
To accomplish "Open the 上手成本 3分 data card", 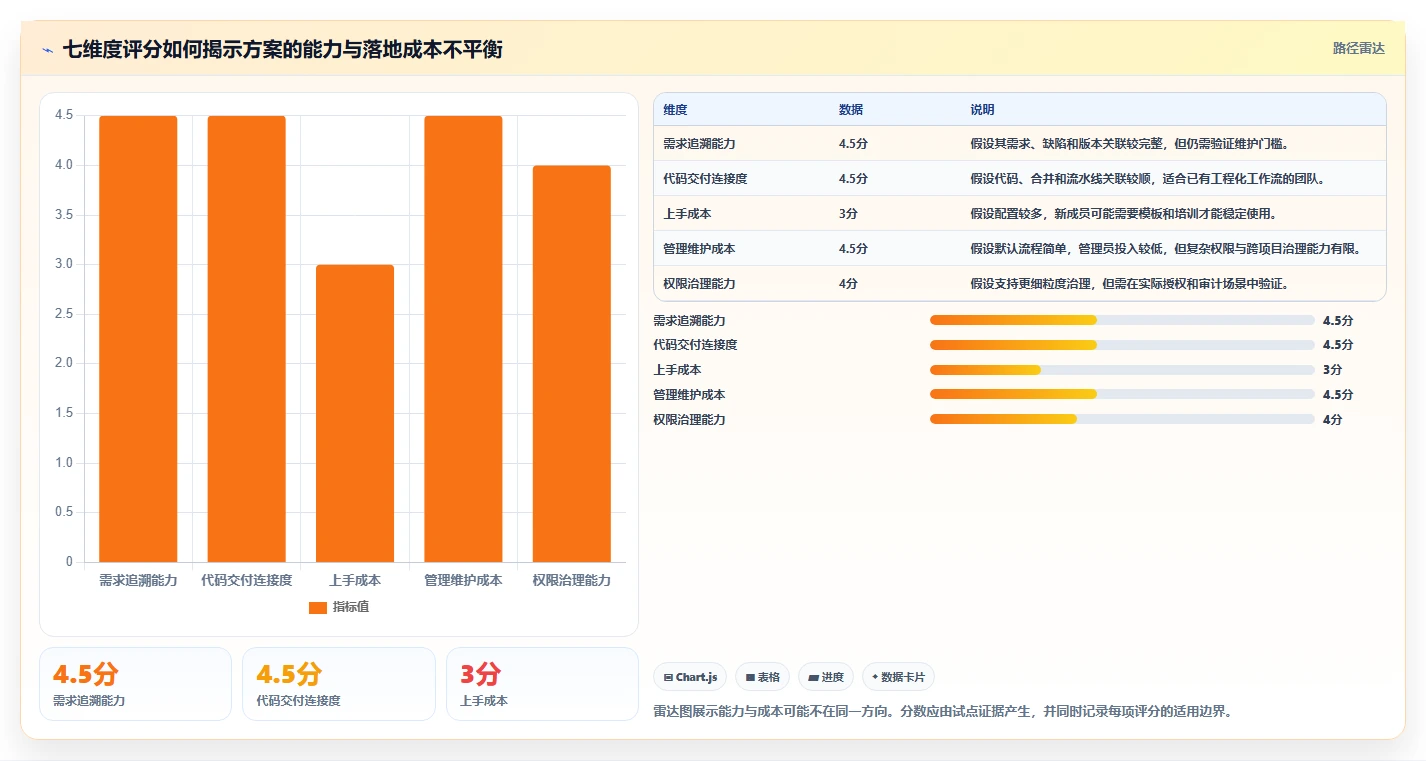I will (542, 684).
